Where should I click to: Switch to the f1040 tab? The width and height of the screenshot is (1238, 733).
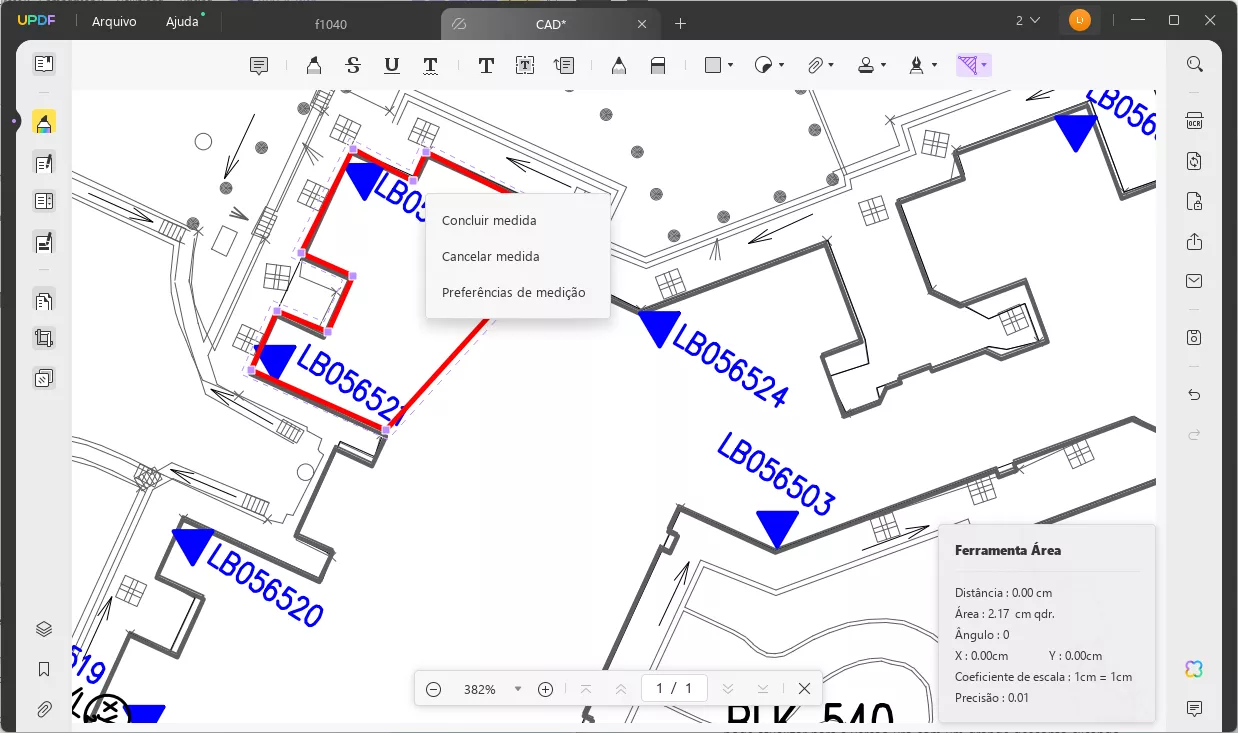331,24
